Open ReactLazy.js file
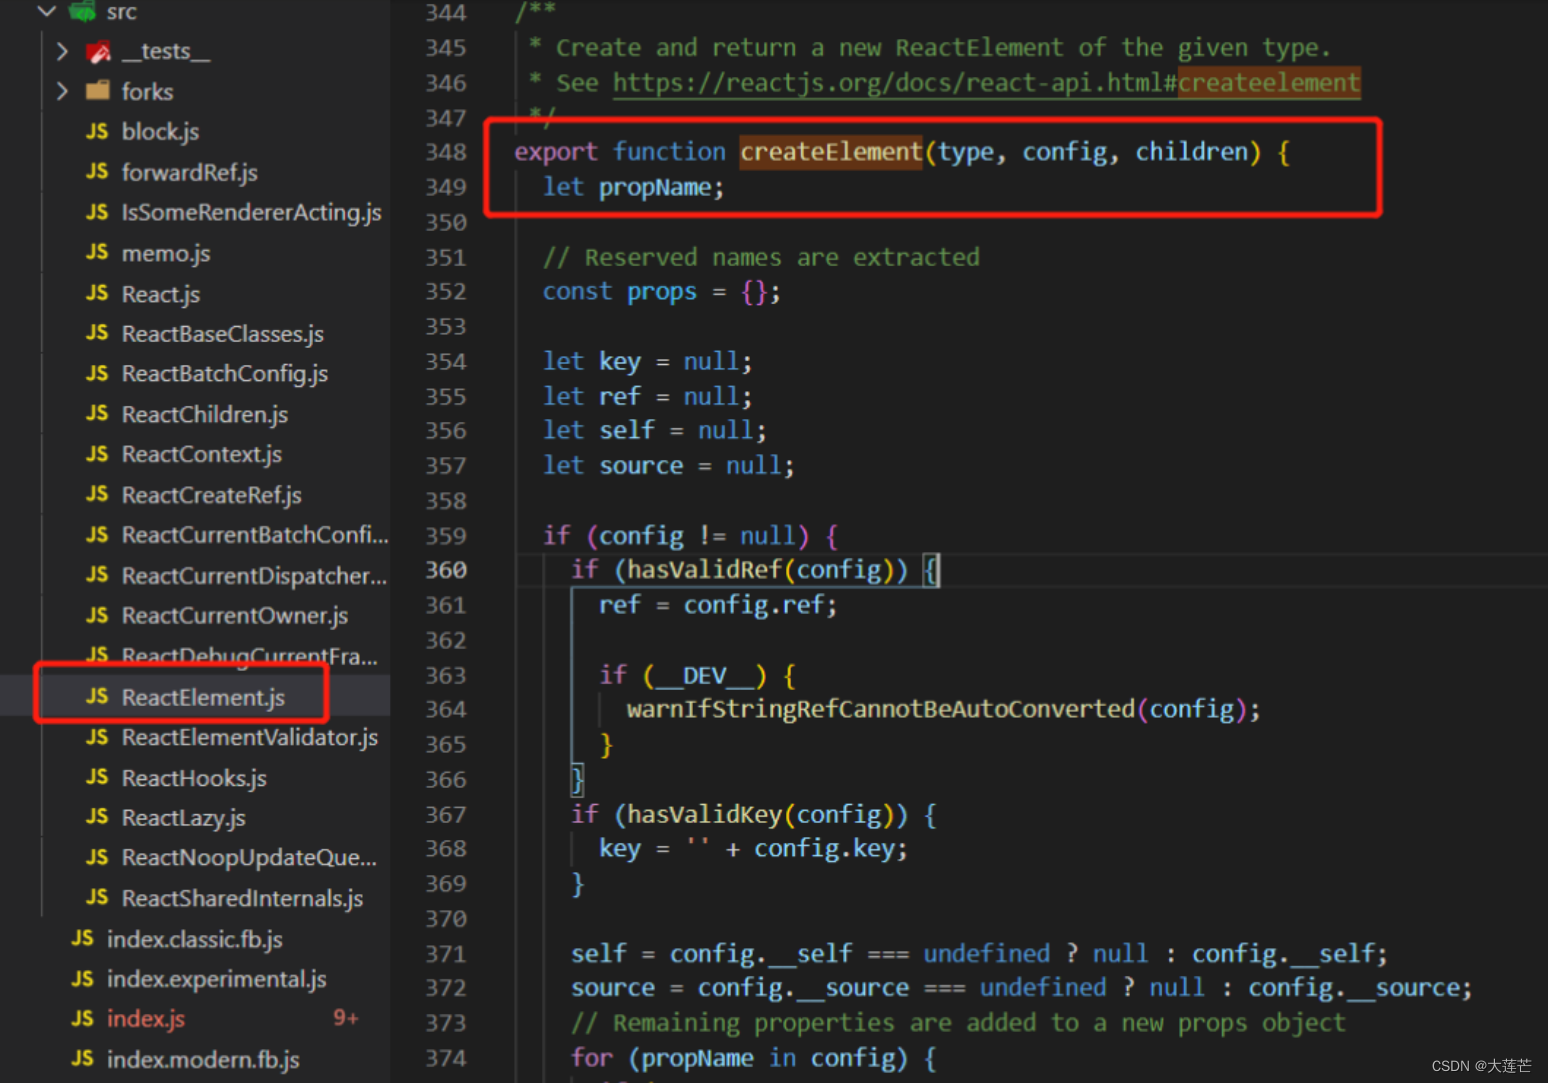This screenshot has width=1548, height=1083. [184, 817]
